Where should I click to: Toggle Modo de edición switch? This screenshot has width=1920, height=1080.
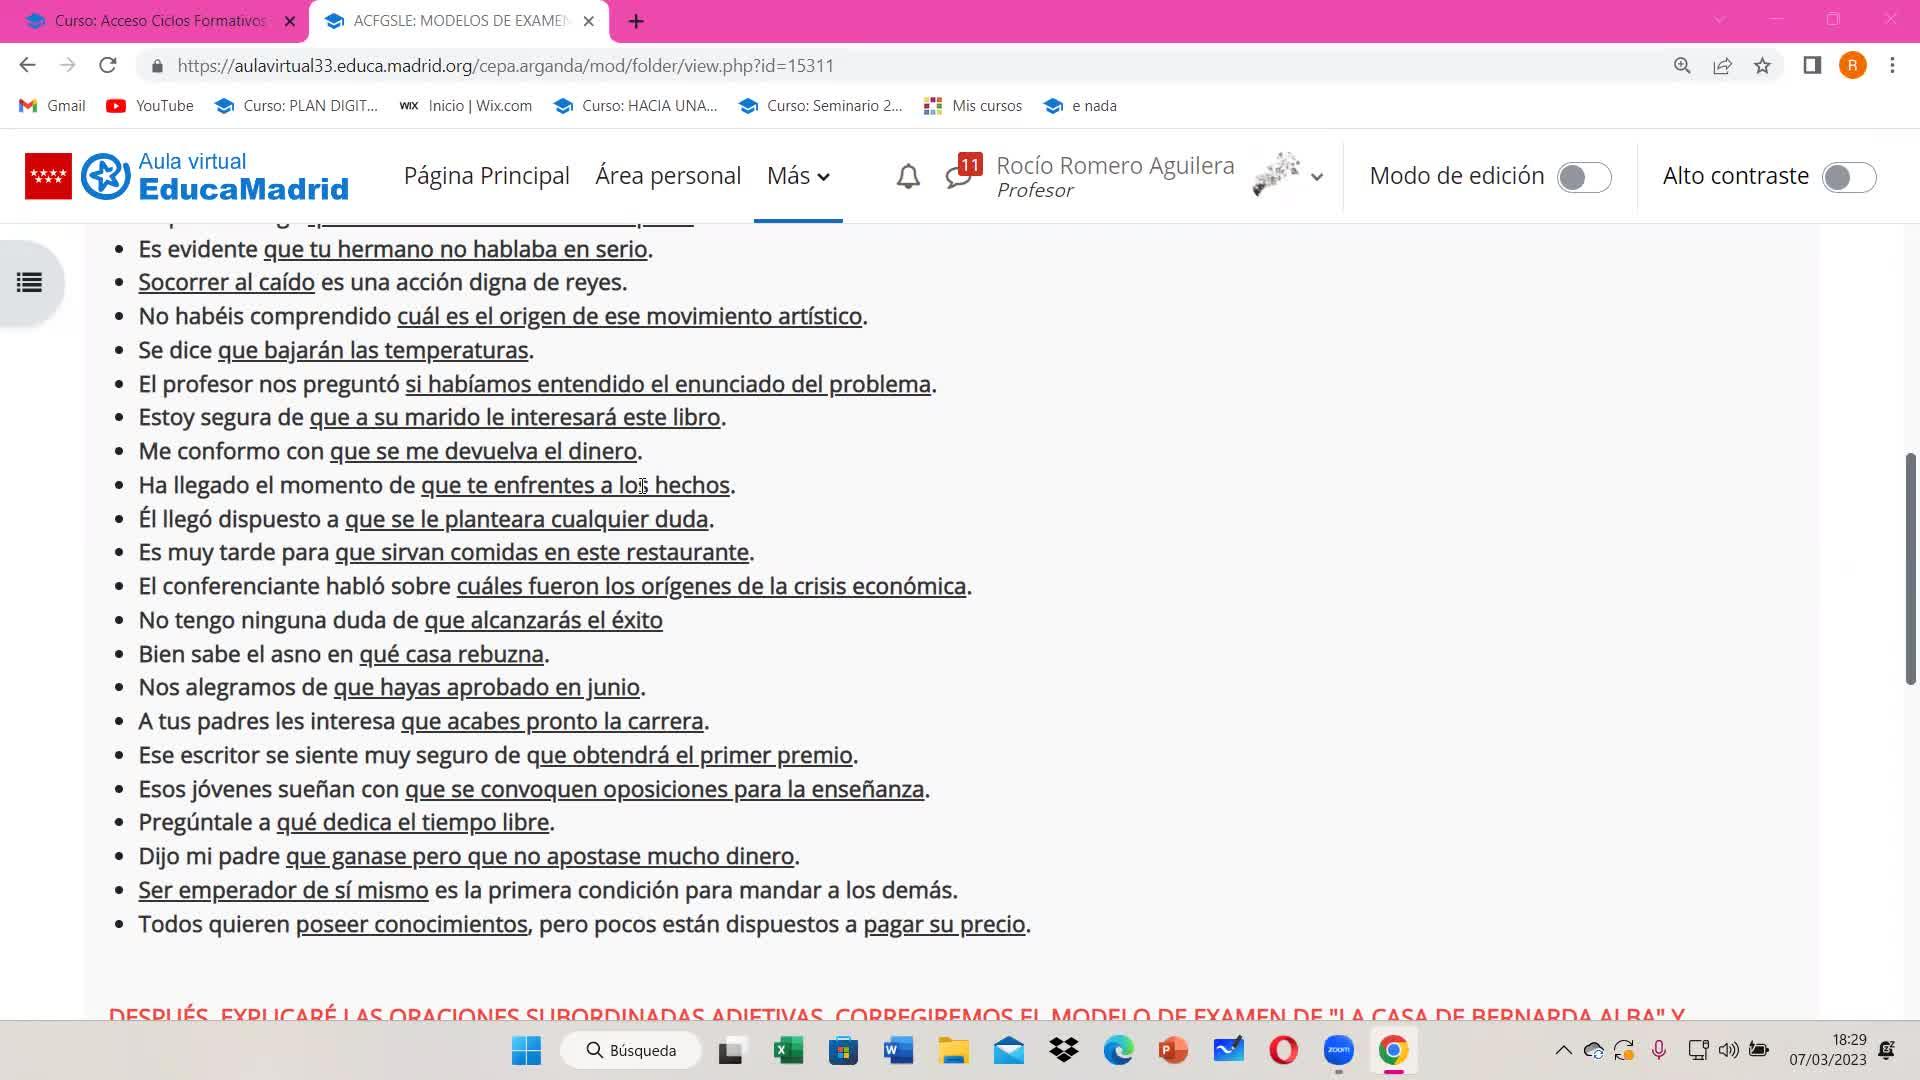click(1584, 177)
